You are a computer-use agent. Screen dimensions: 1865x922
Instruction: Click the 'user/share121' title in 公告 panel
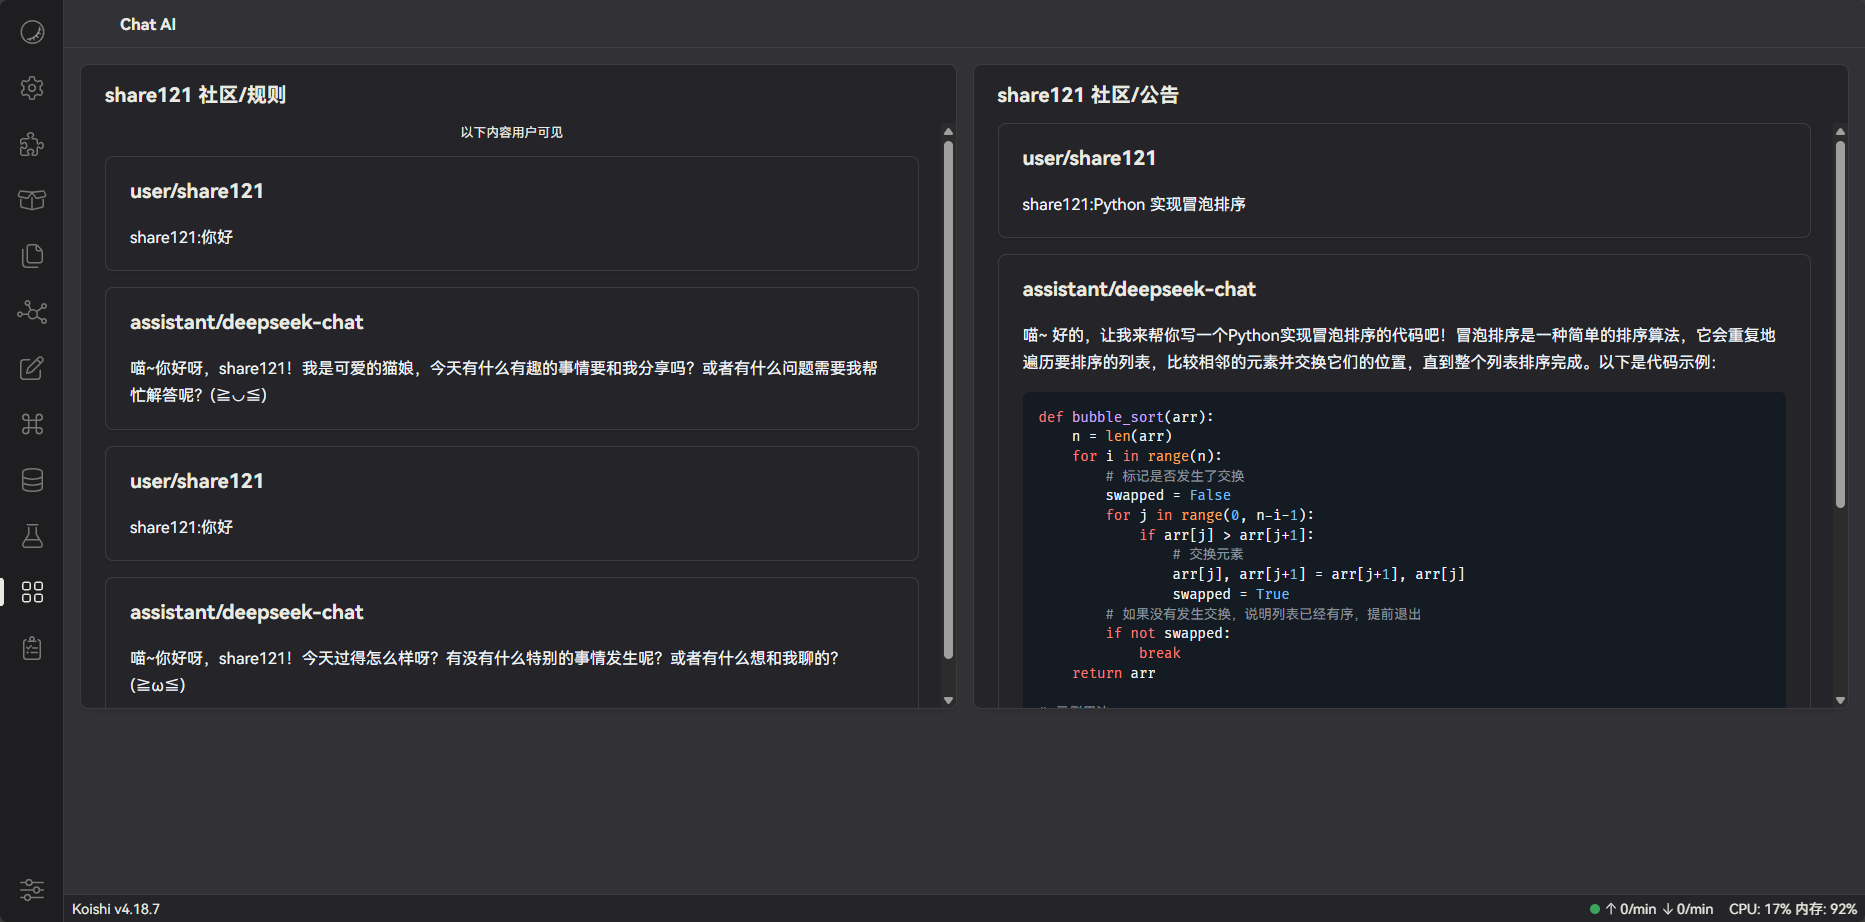[x=1089, y=158]
